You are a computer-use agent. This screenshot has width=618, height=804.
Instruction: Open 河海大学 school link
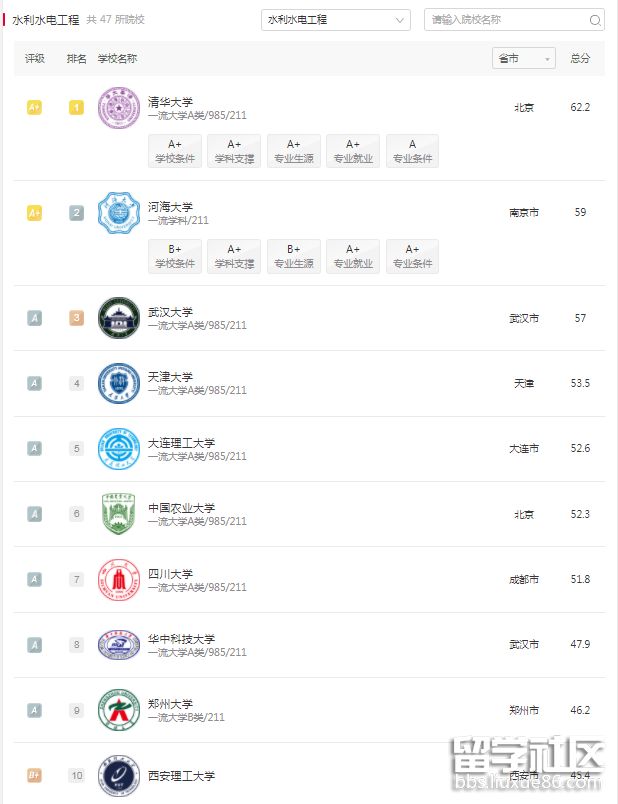pos(170,207)
